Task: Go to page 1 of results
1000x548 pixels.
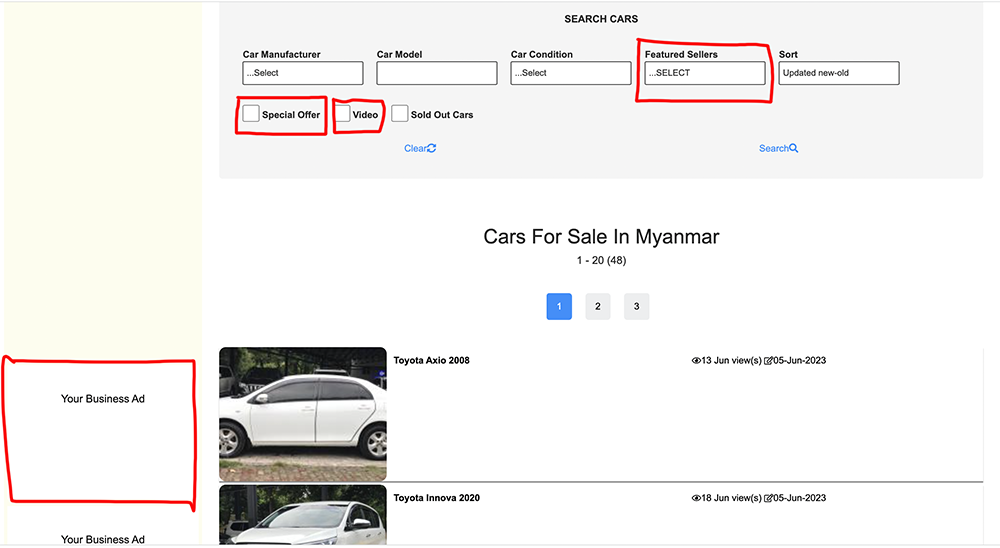Action: click(559, 306)
